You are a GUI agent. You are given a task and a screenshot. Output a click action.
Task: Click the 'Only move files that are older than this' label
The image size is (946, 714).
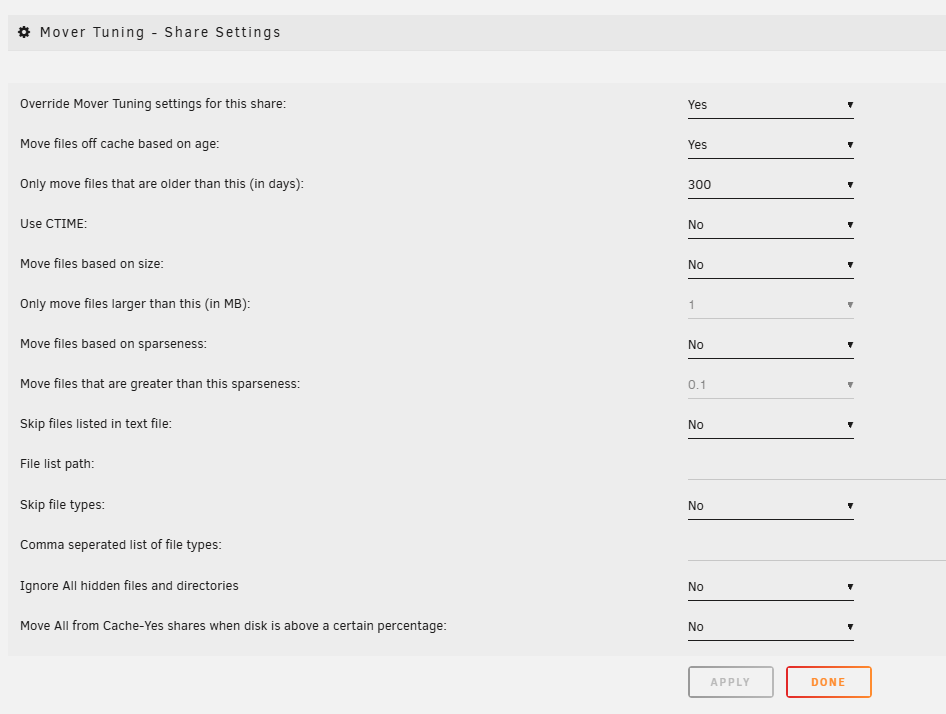(x=162, y=184)
